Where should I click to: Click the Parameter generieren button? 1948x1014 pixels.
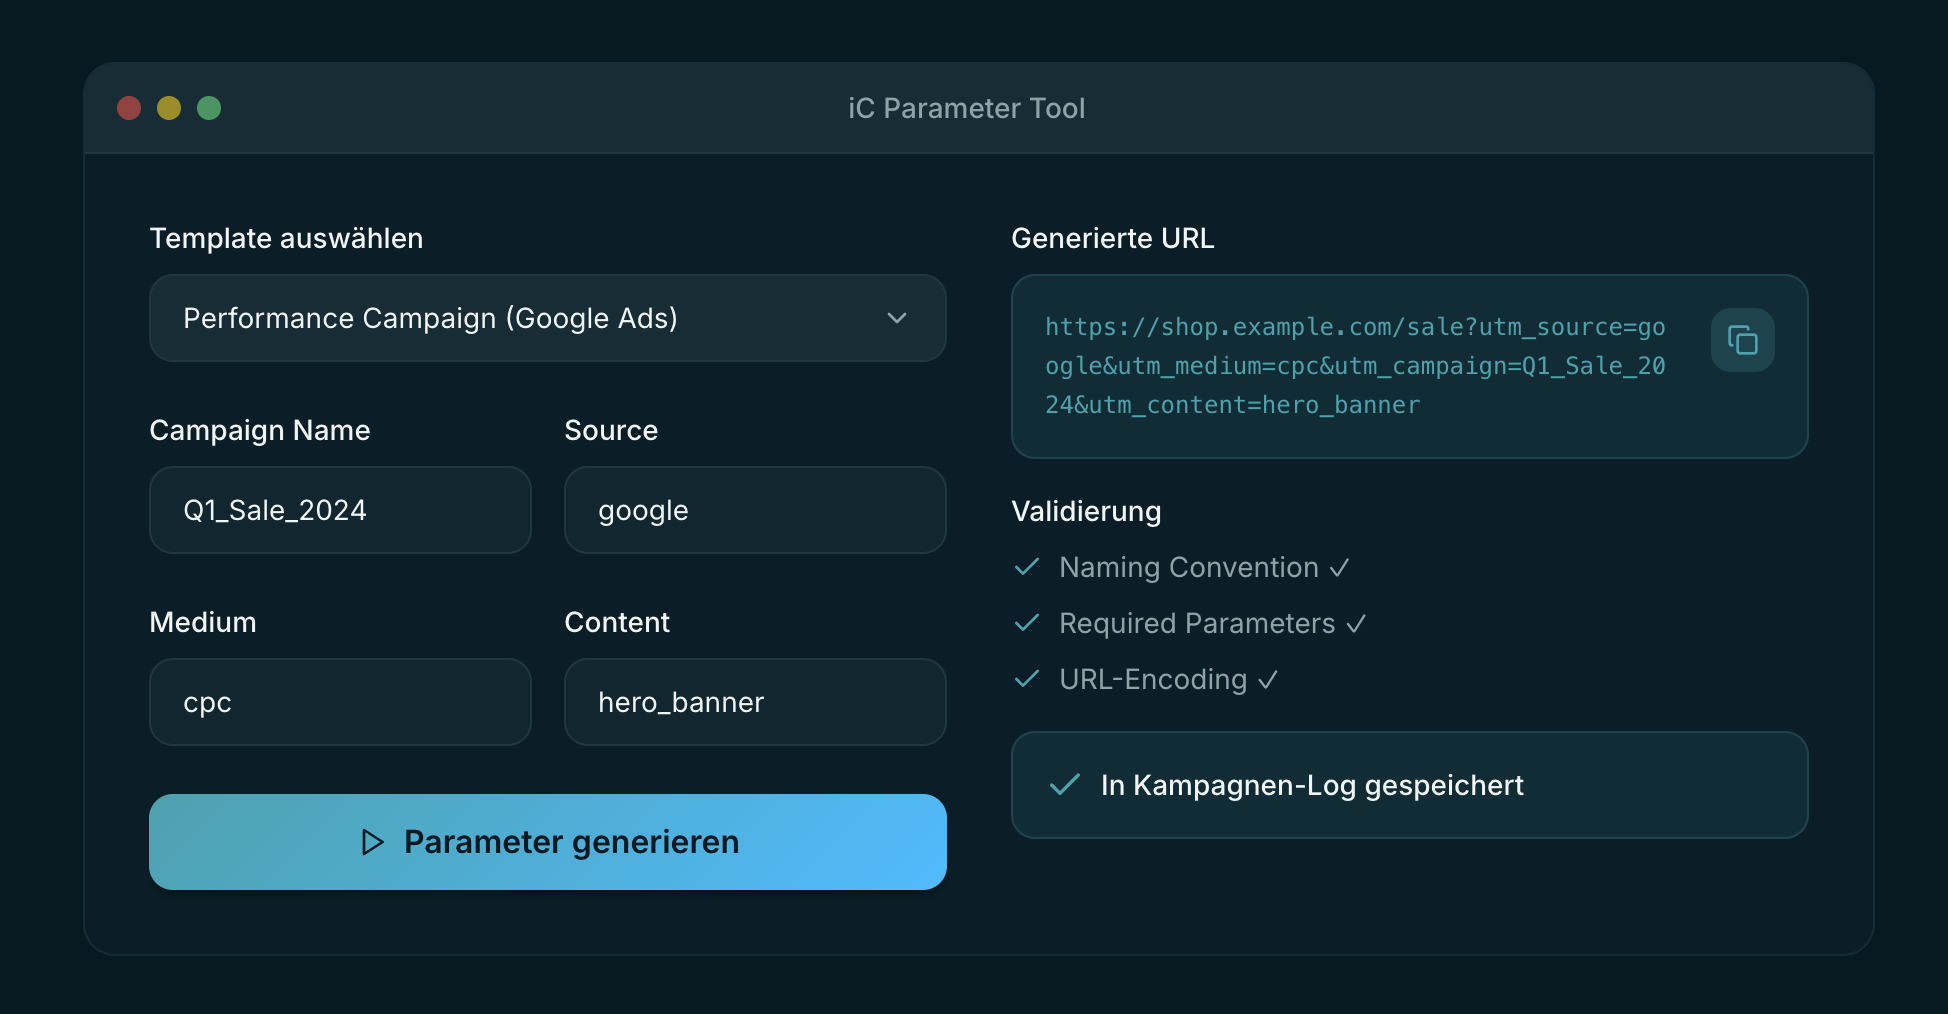point(548,842)
